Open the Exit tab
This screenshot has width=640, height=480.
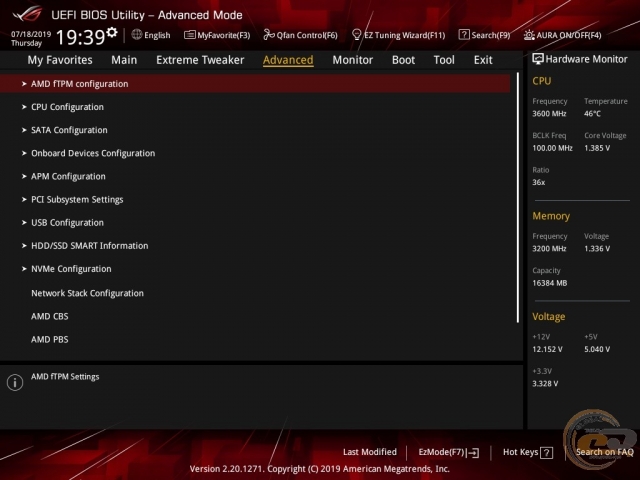coord(483,60)
